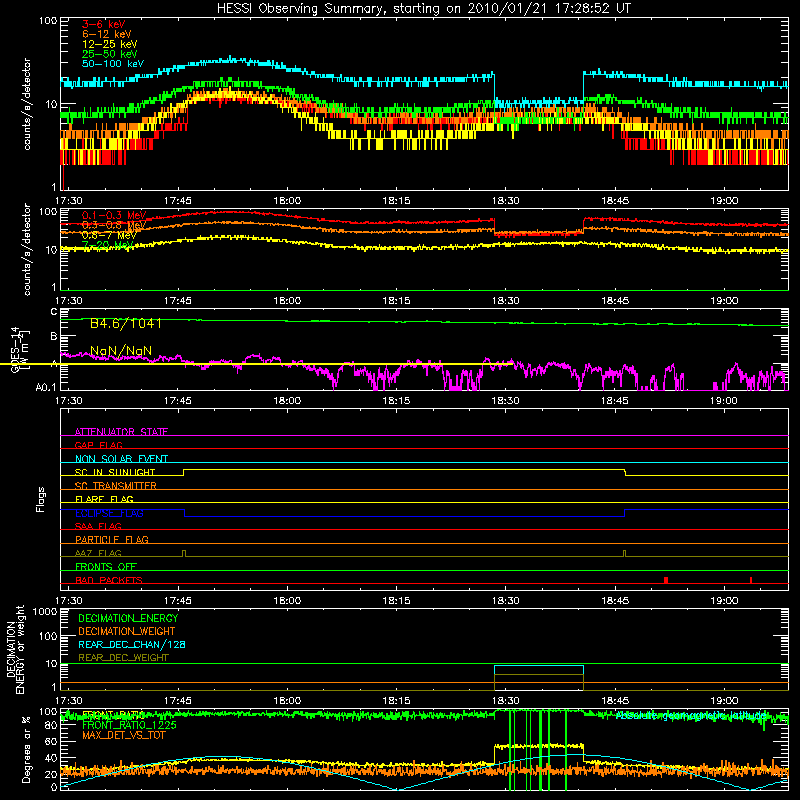Click the FRONT_RATIO_1225 legend label
The width and height of the screenshot is (800, 800).
(129, 725)
